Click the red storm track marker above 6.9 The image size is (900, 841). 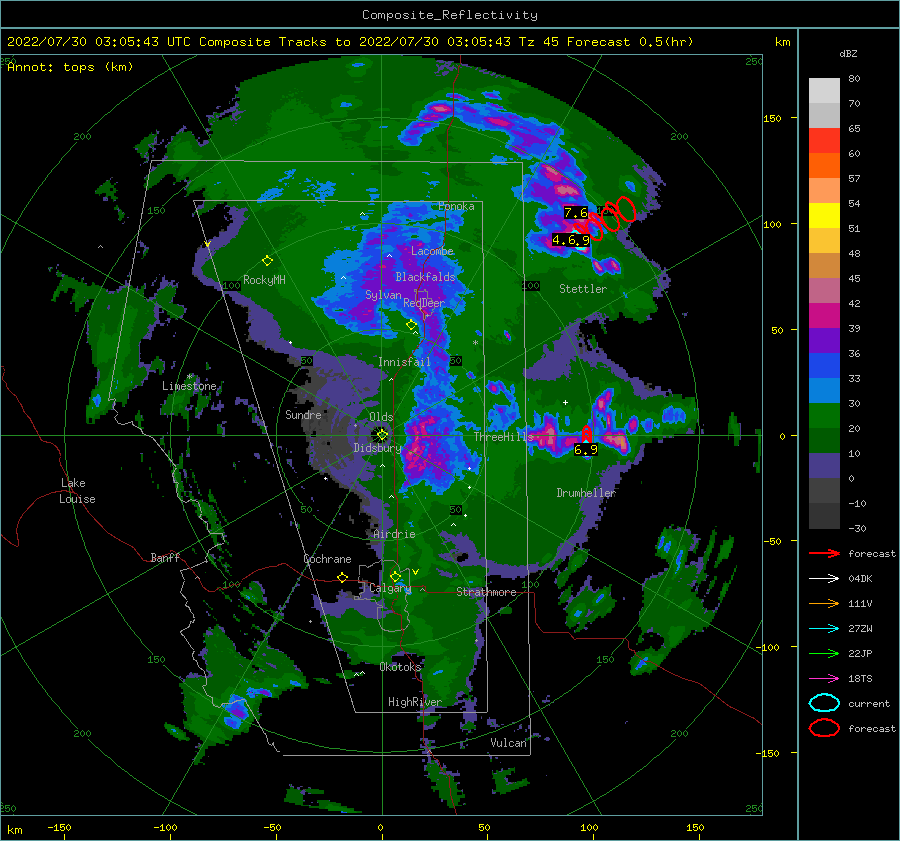click(x=586, y=433)
